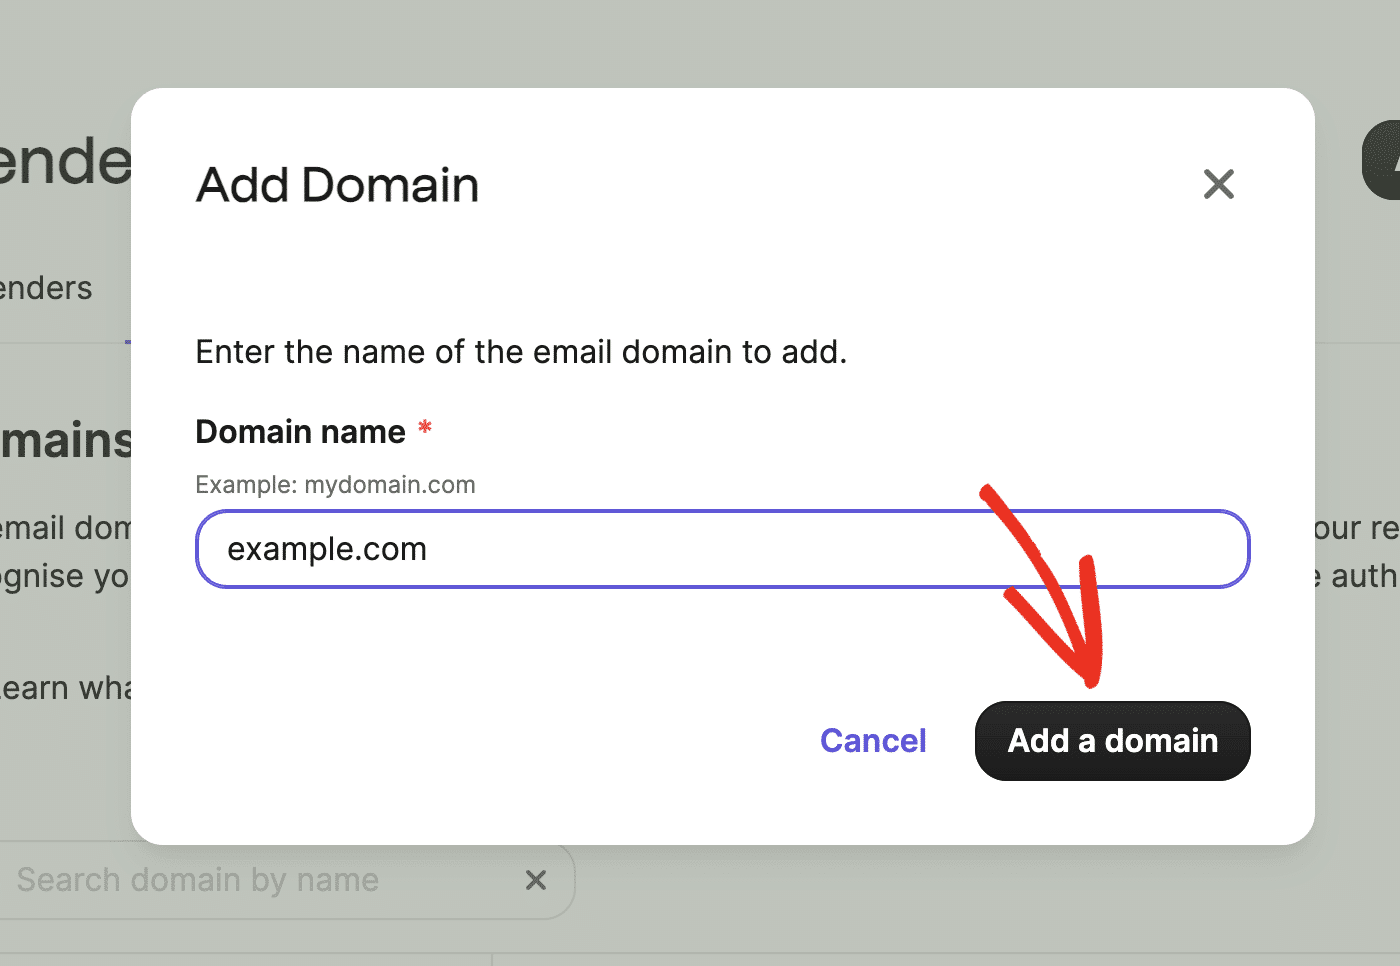Click the Search domain by name field
Screen dimensions: 1400x966
pyautogui.click(x=250, y=880)
